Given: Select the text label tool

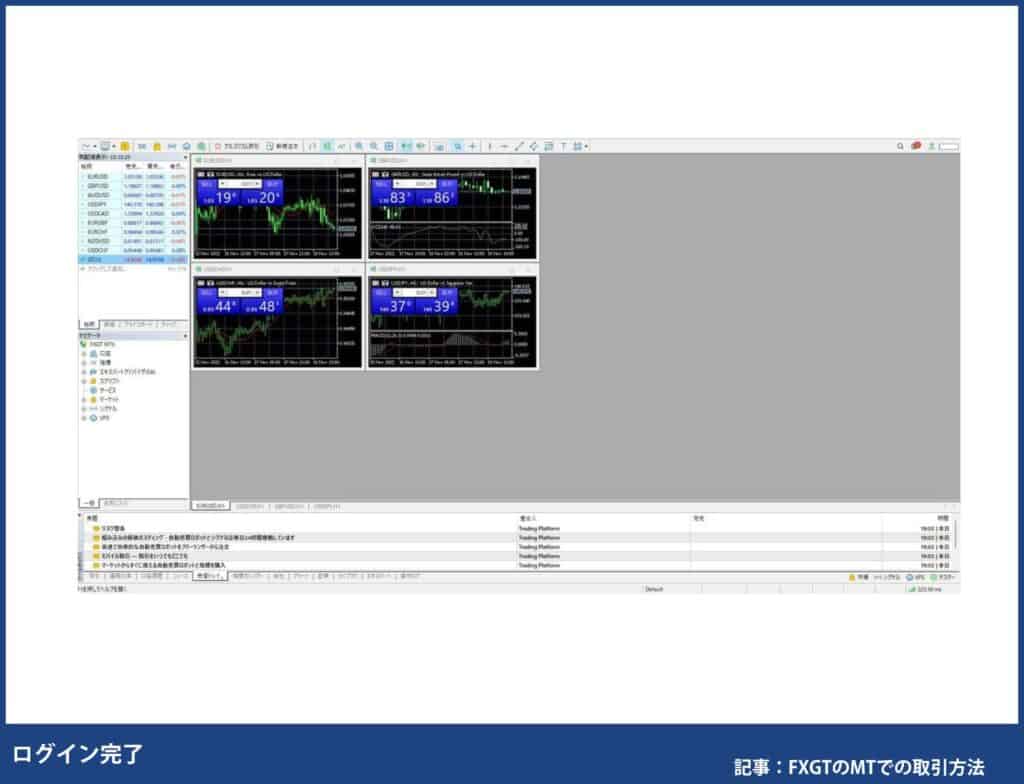Looking at the screenshot, I should pyautogui.click(x=566, y=146).
